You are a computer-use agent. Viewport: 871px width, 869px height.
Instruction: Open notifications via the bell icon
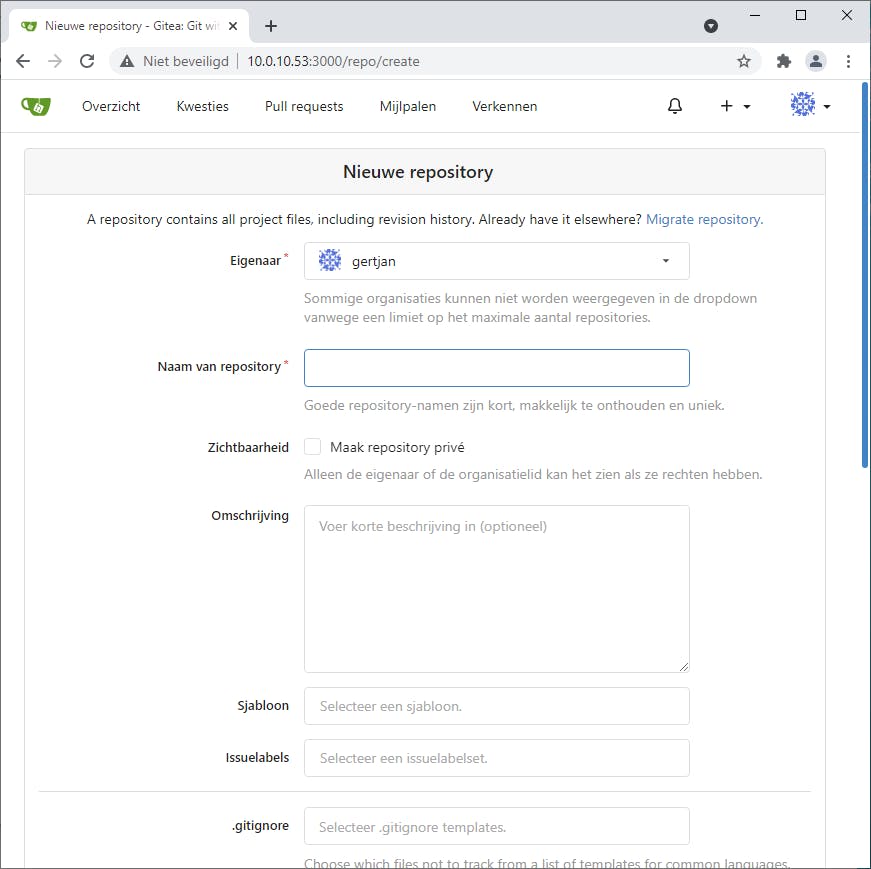[675, 105]
